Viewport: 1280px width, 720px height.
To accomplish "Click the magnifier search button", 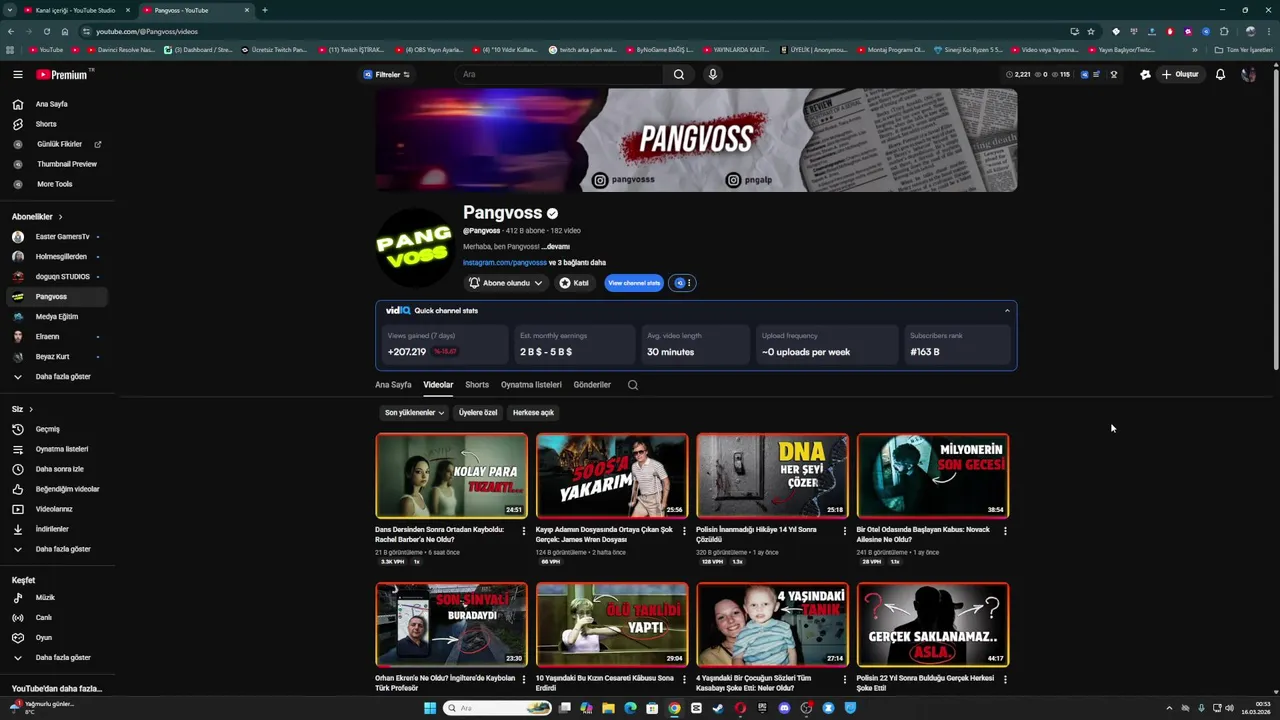I will pos(679,74).
